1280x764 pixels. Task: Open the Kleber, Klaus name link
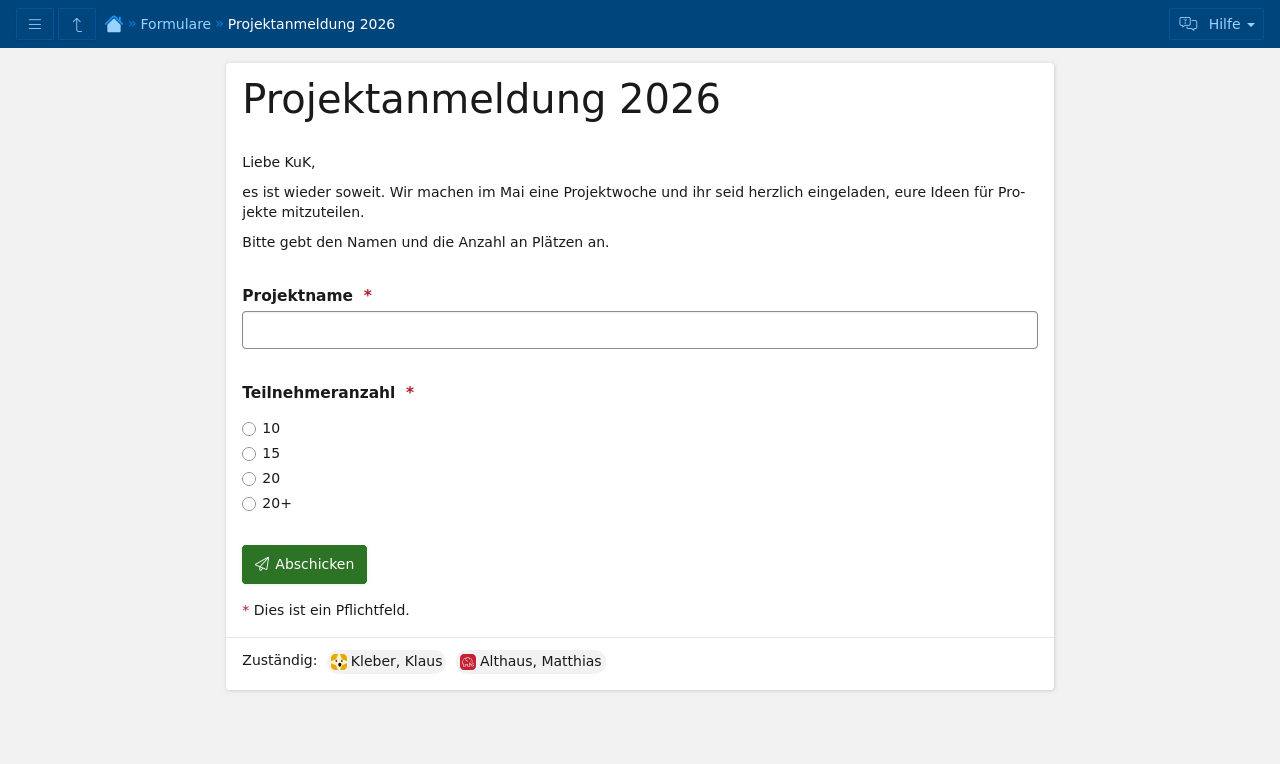click(396, 662)
